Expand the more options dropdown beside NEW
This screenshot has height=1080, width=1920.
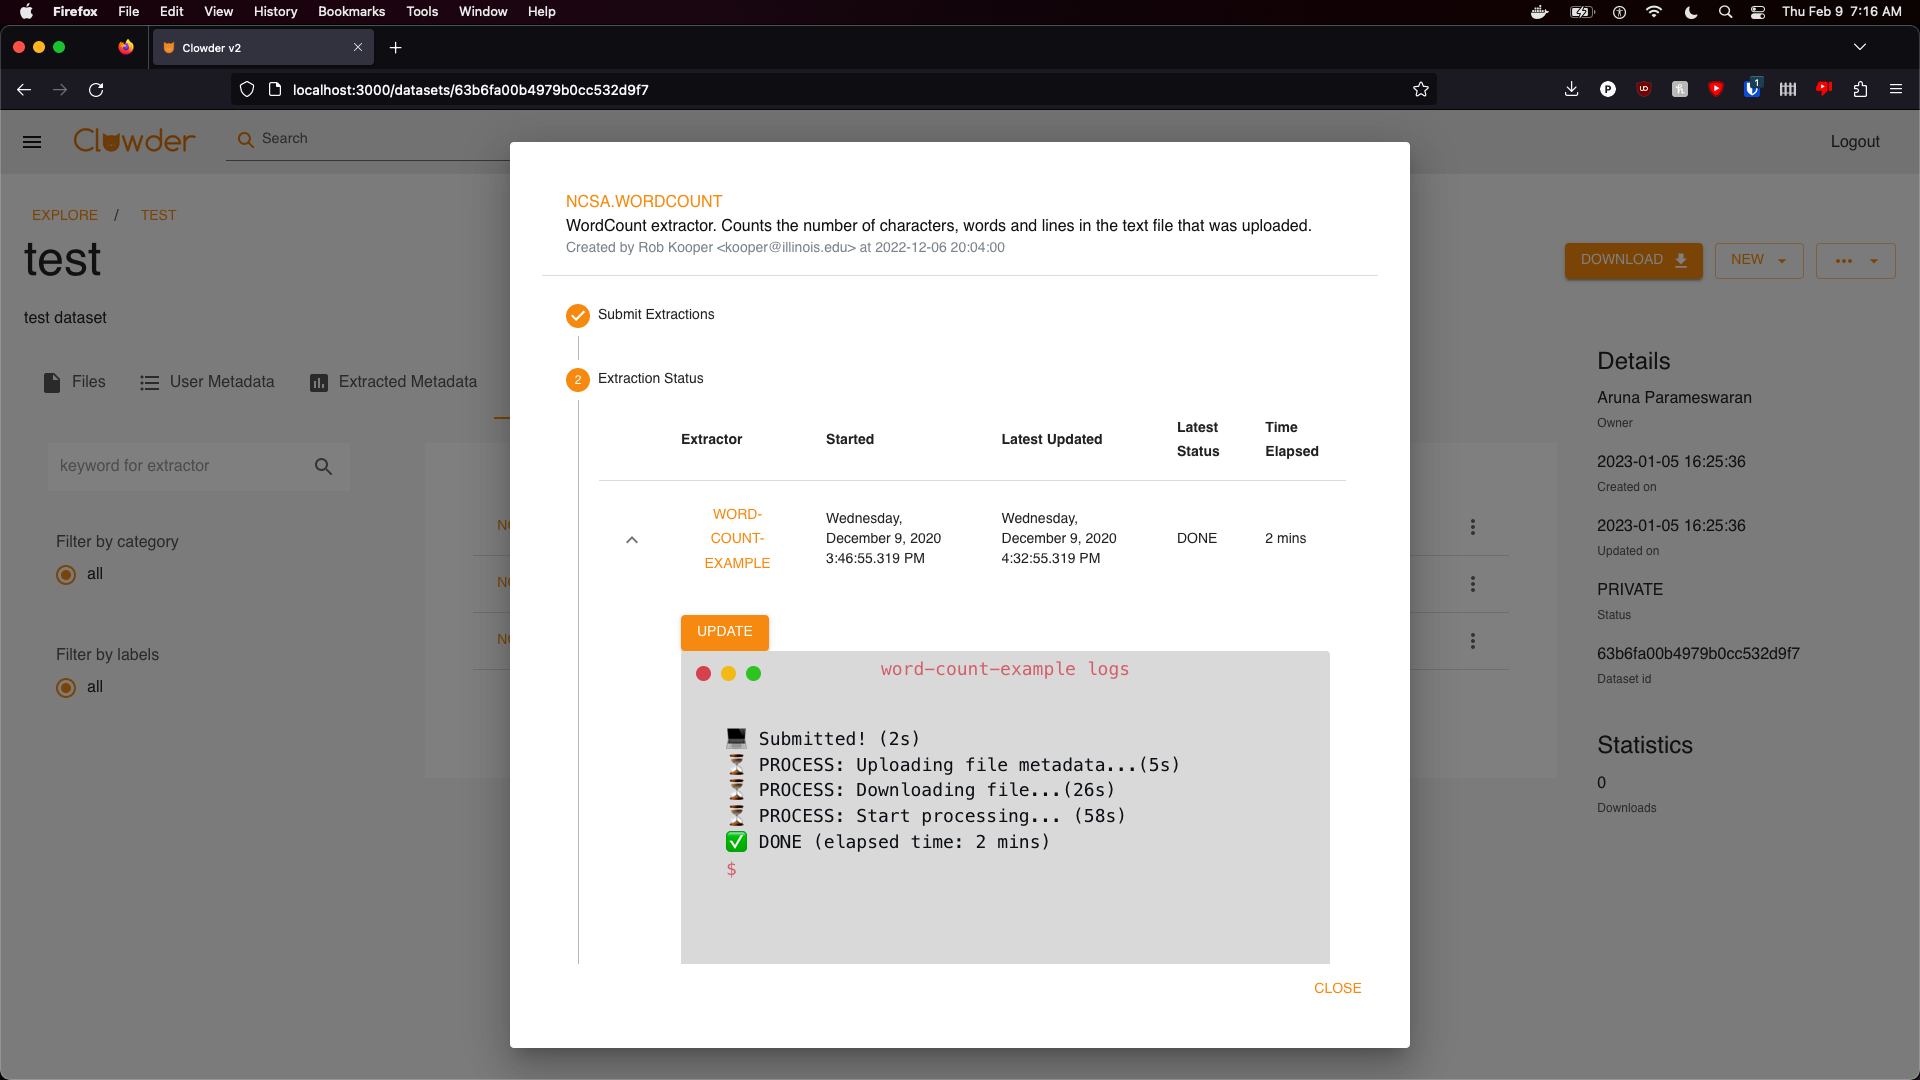(x=1856, y=260)
